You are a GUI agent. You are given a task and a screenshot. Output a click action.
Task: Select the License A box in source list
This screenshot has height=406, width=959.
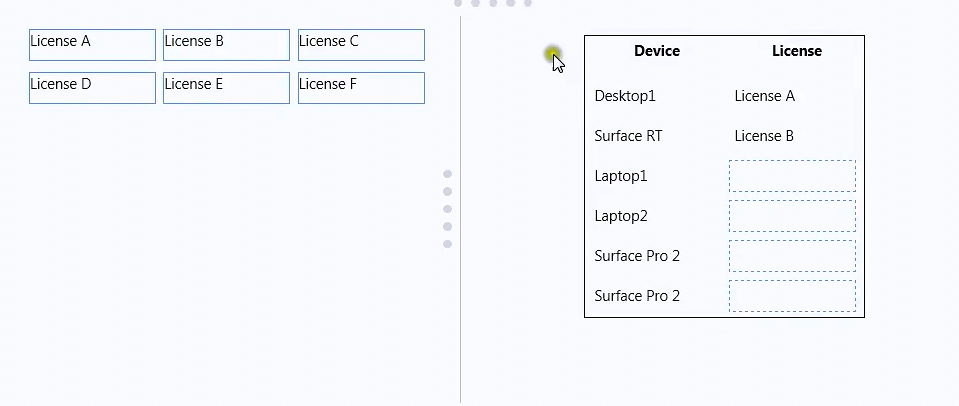(92, 45)
